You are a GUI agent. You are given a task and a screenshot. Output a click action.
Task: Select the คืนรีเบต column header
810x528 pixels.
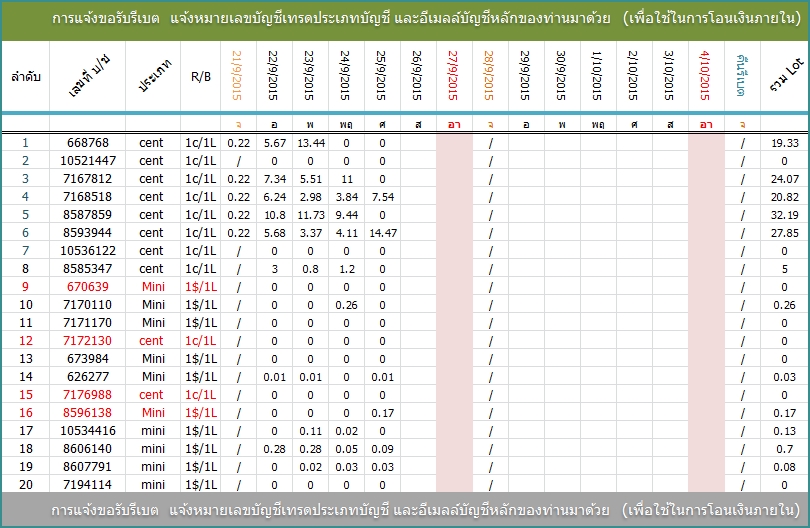[x=742, y=76]
